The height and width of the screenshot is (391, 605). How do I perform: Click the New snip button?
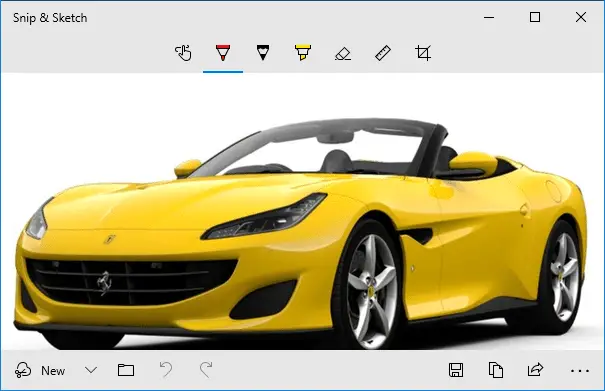(x=40, y=371)
